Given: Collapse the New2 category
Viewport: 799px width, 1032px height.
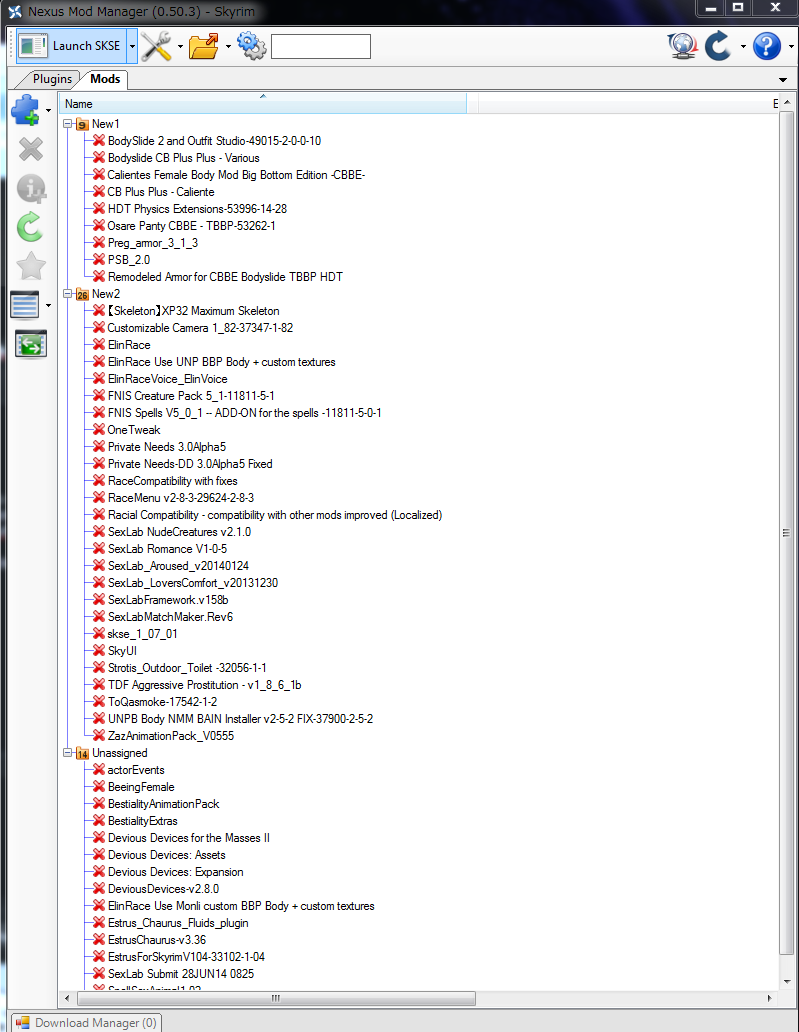Looking at the screenshot, I should (x=67, y=294).
